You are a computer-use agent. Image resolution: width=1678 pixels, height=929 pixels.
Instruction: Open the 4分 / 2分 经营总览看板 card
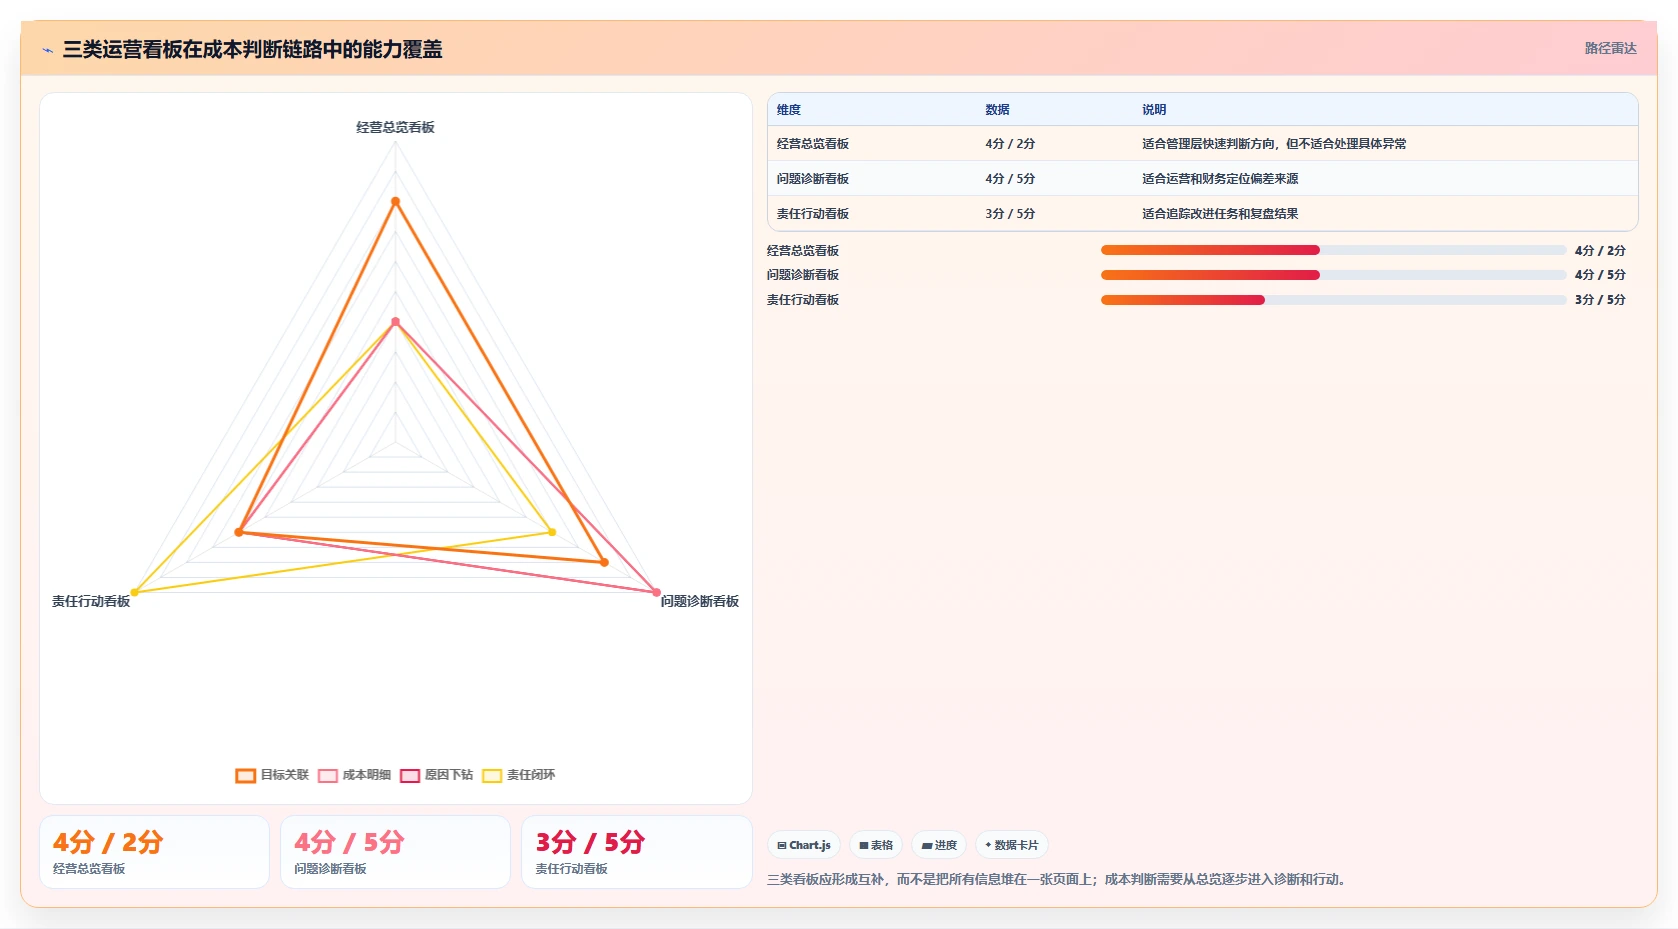154,852
